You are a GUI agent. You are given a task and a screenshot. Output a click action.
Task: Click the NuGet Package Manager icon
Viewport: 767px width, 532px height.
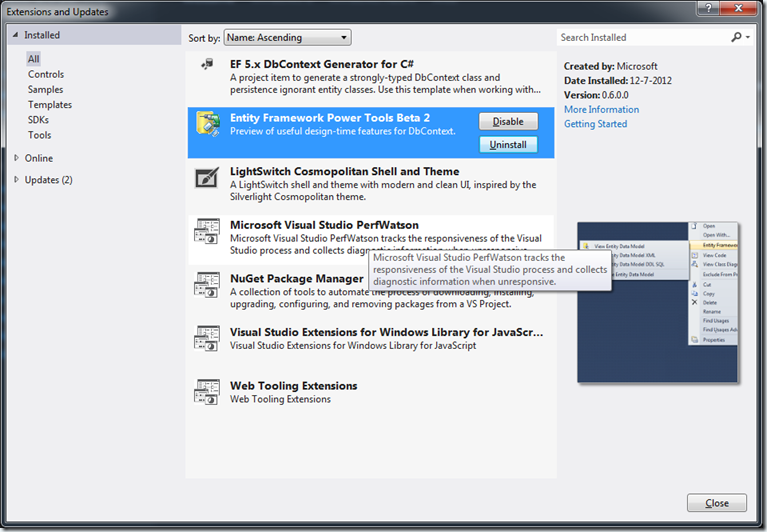(x=207, y=287)
